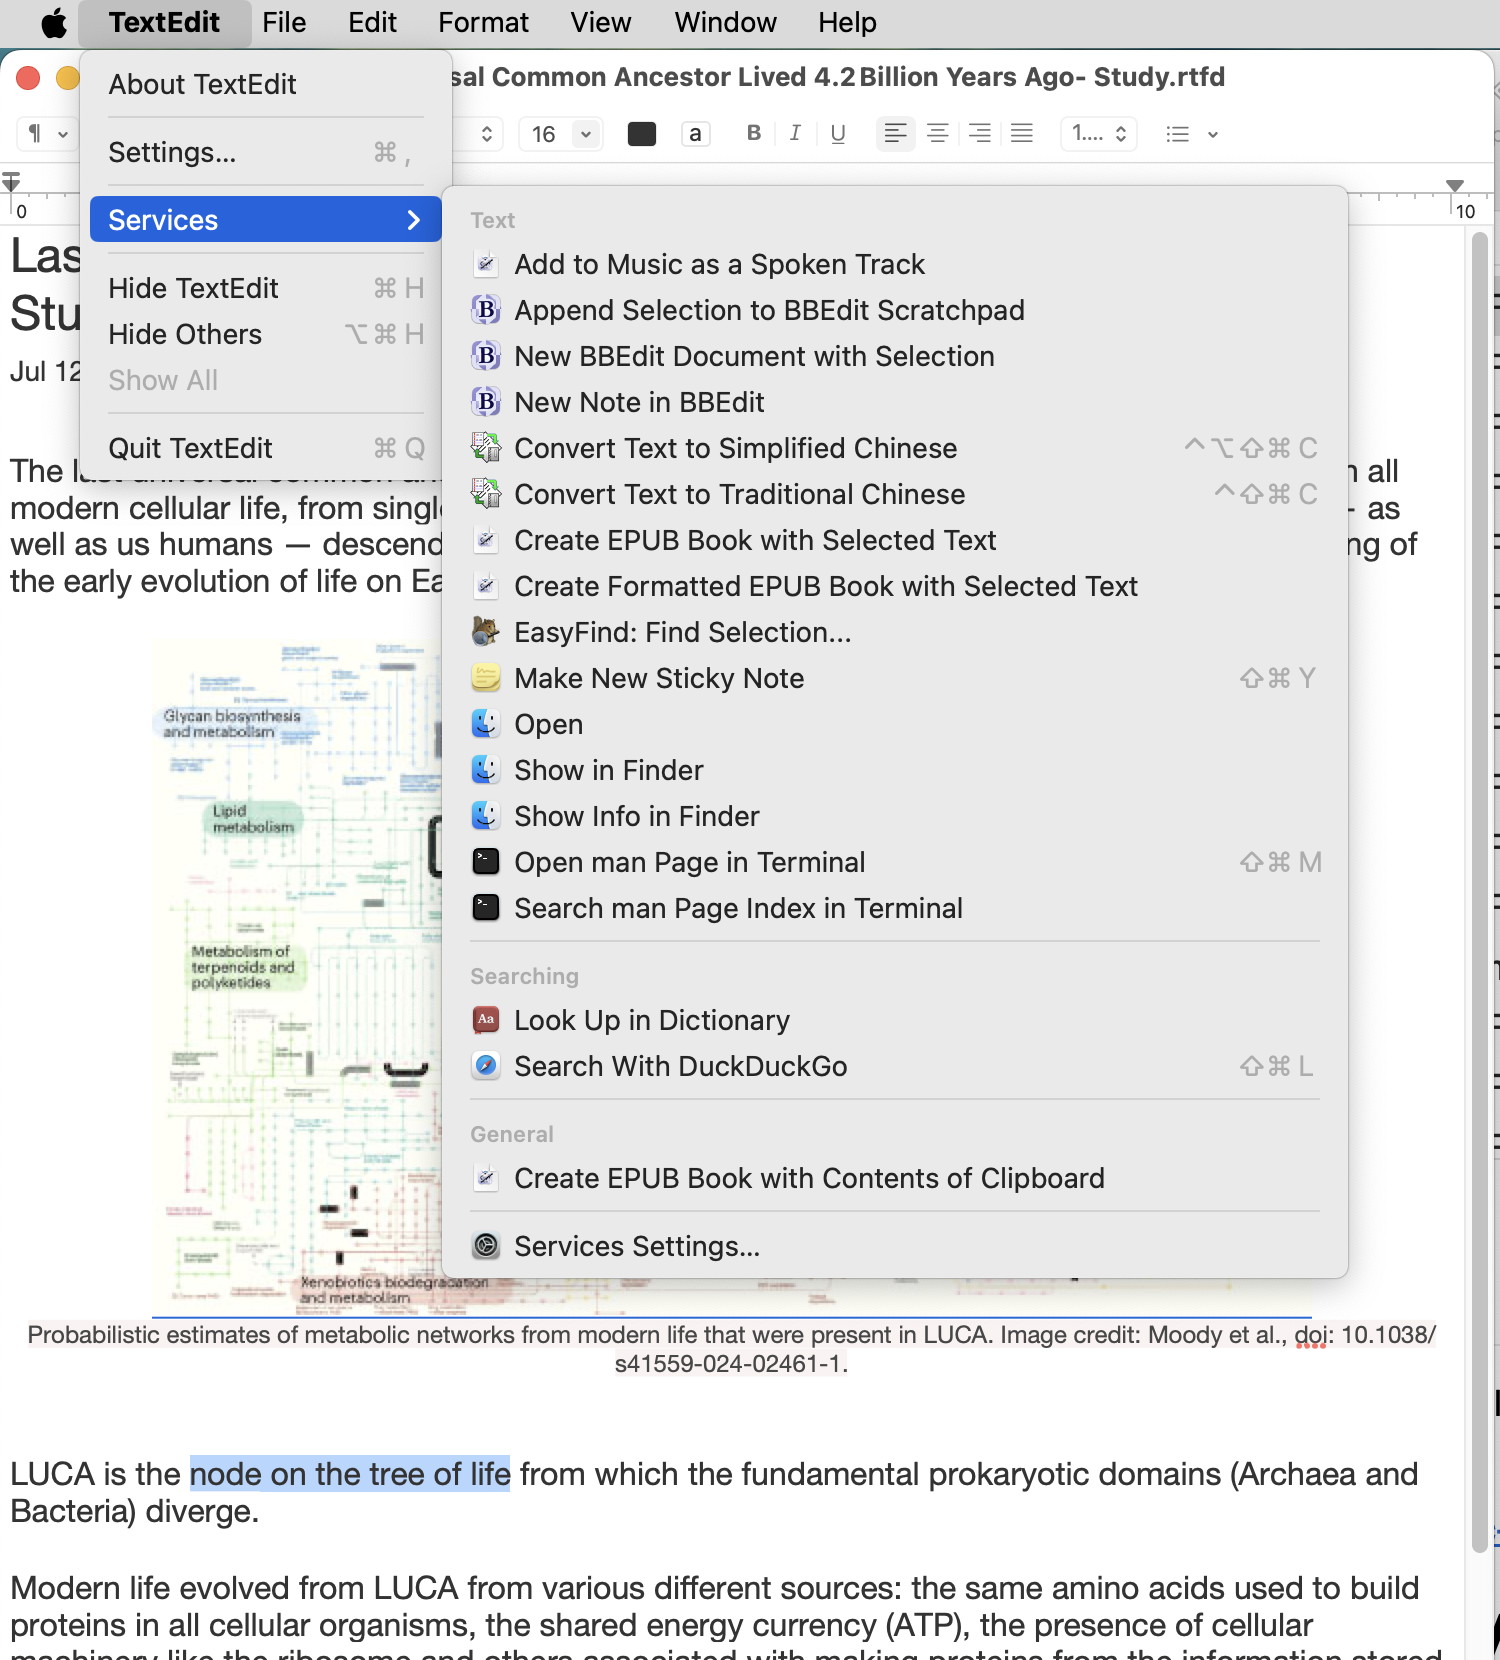
Task: Center align the text
Action: point(938,133)
